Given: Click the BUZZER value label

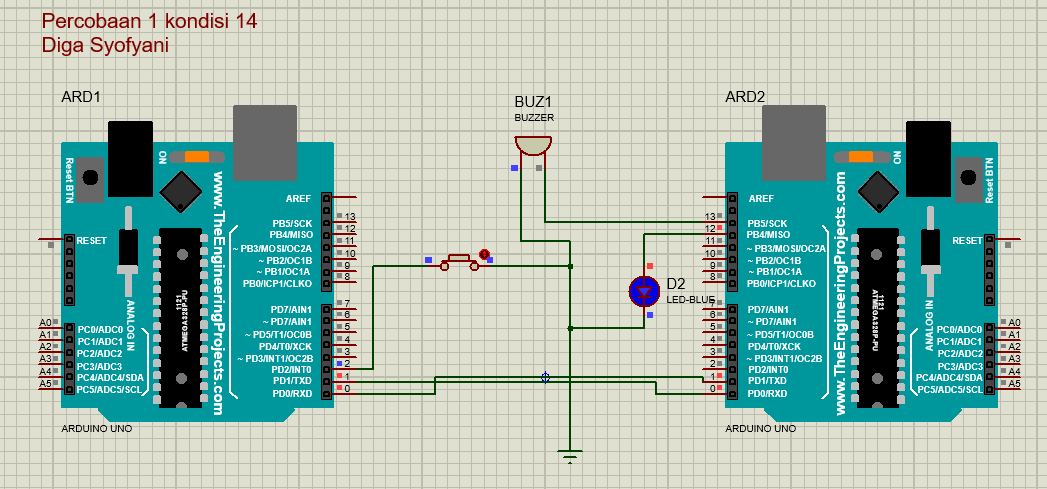Looking at the screenshot, I should pyautogui.click(x=534, y=118).
